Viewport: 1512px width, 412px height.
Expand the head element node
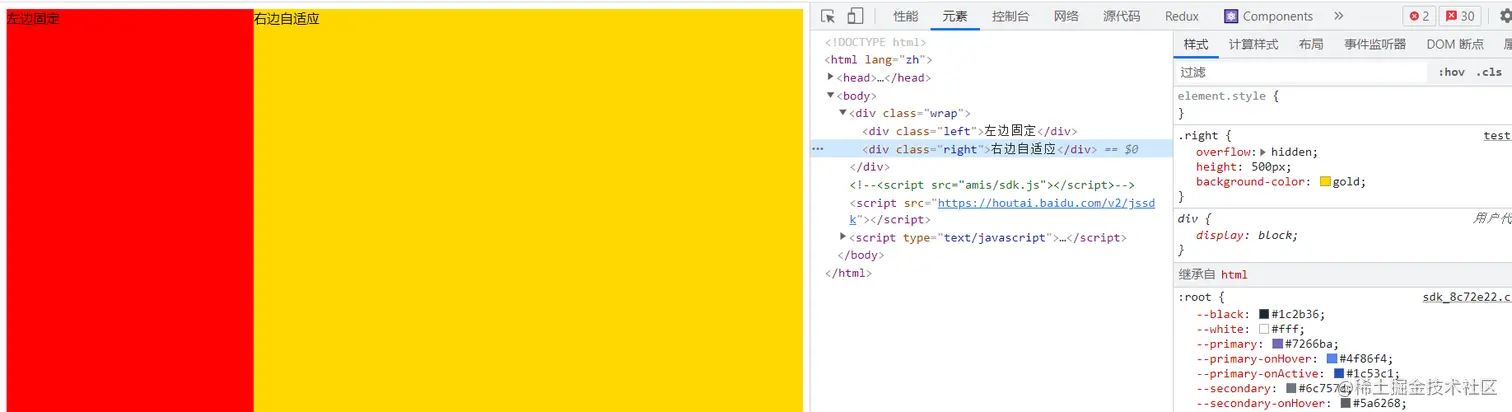831,77
